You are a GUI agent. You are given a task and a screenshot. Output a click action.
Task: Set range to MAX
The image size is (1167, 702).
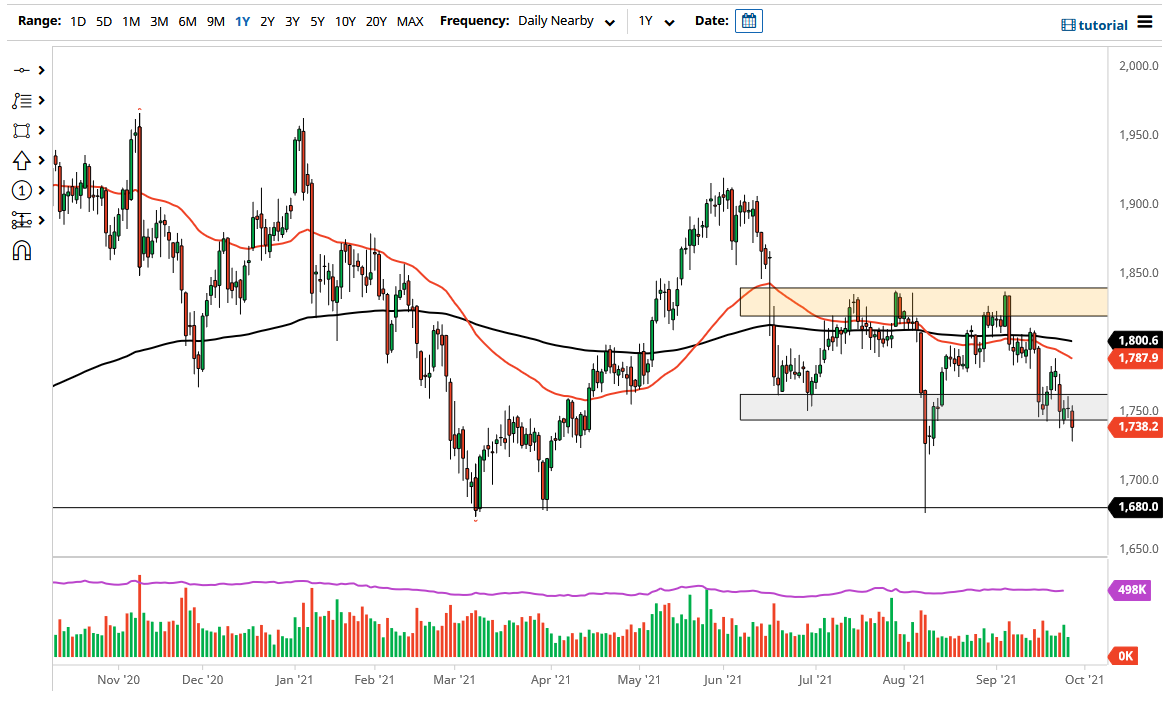click(410, 22)
